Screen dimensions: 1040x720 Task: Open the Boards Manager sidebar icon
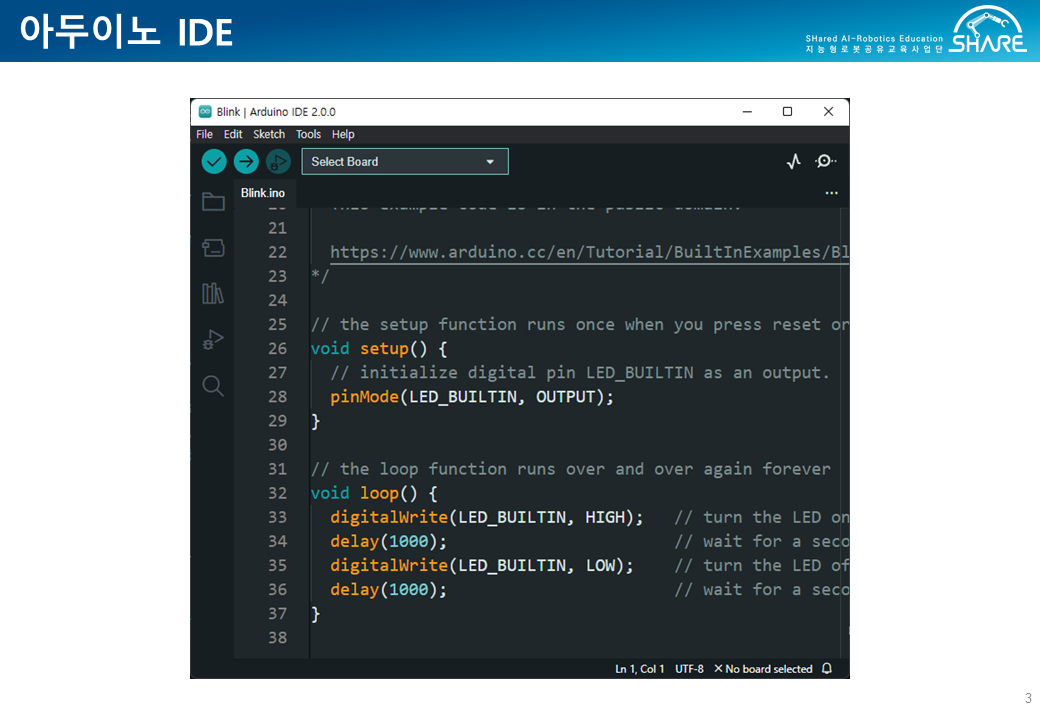[x=213, y=248]
